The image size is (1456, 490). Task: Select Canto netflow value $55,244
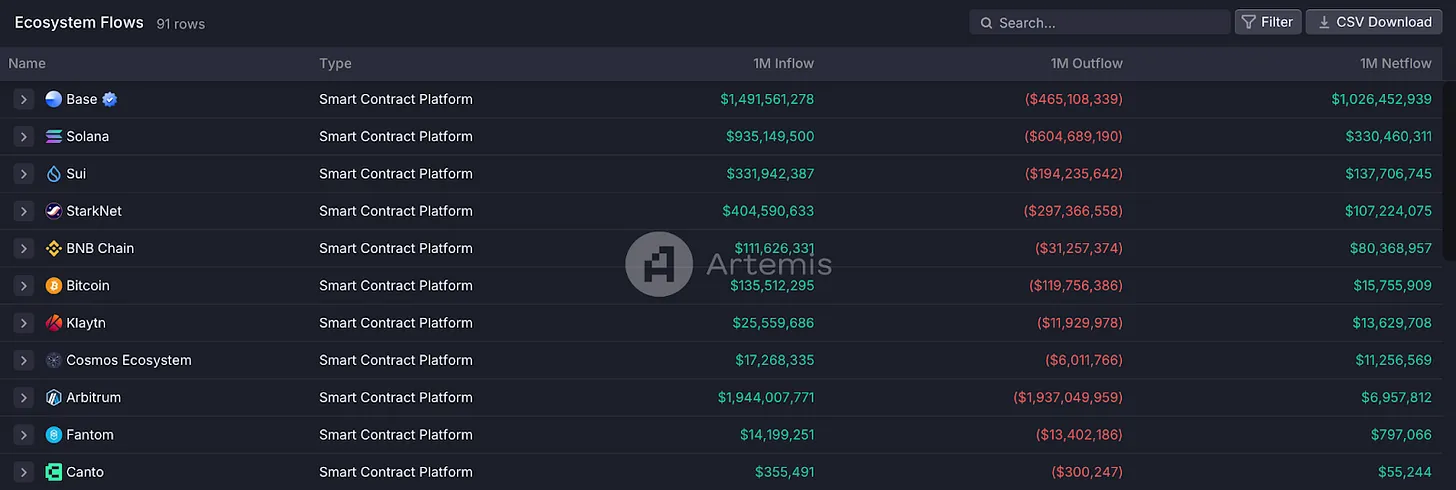[1405, 472]
